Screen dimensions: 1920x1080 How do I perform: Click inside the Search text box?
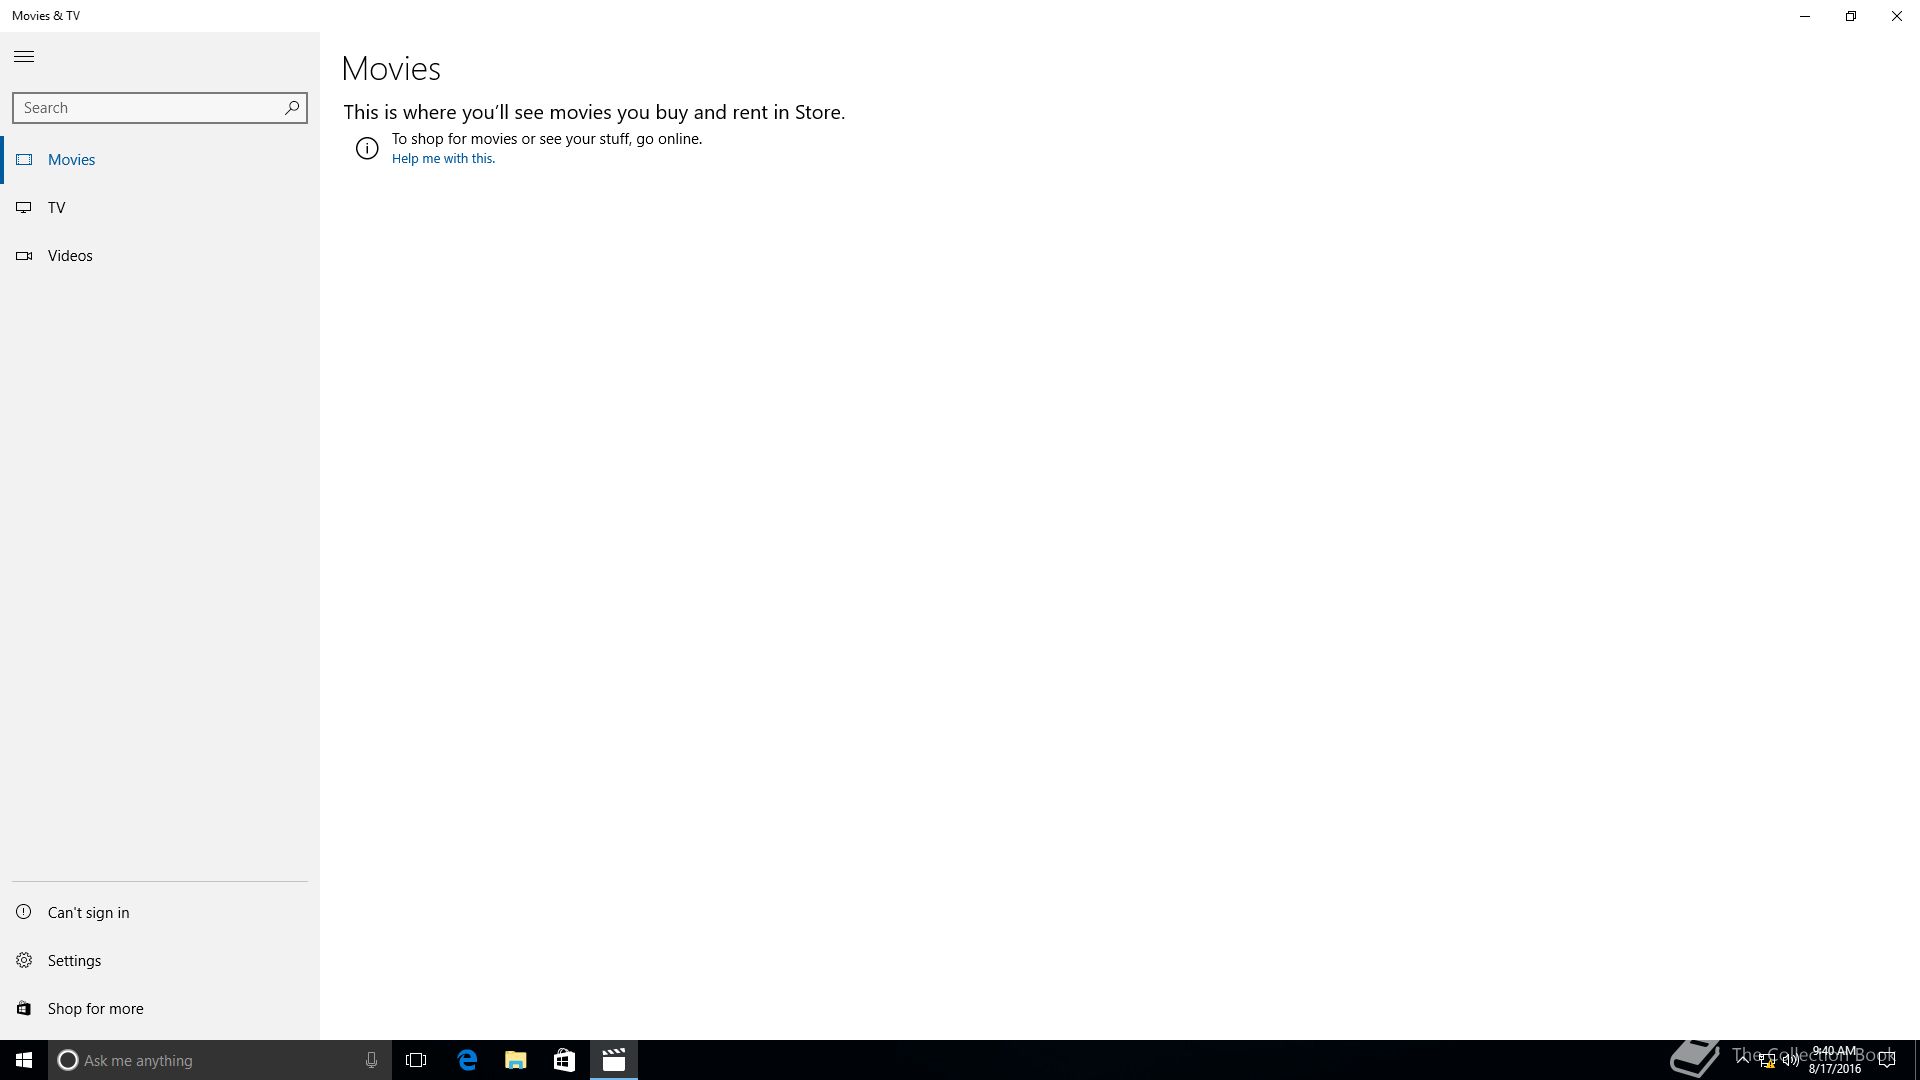pyautogui.click(x=148, y=108)
